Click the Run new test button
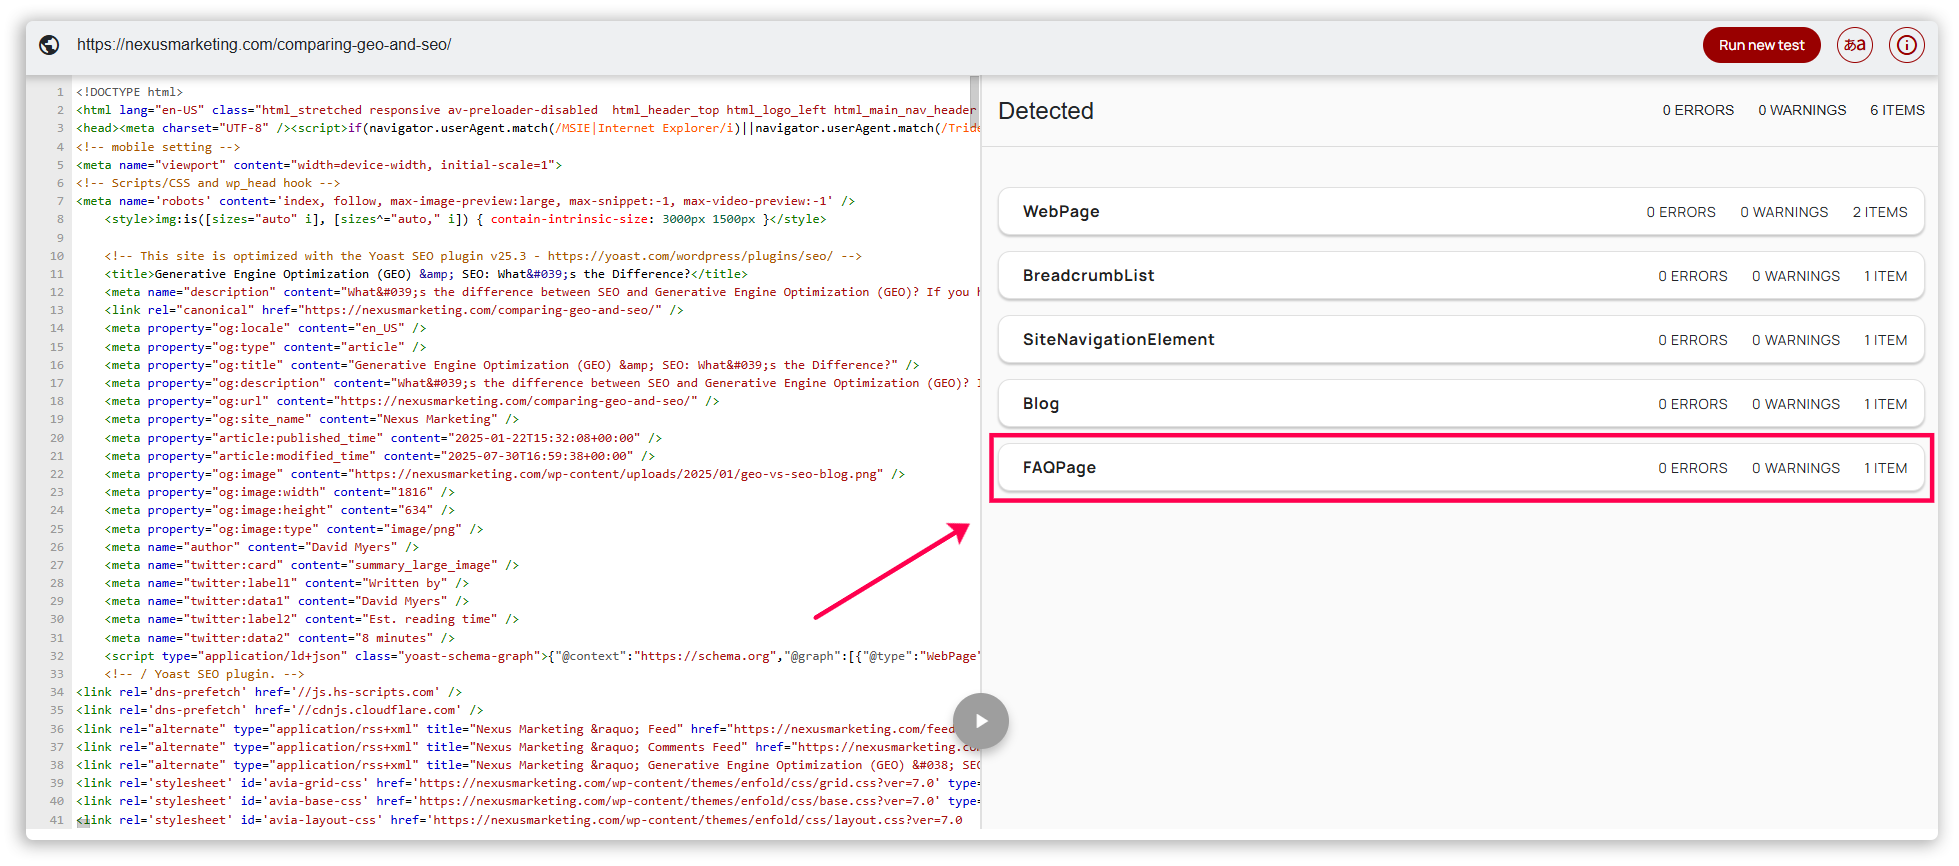 click(1761, 45)
